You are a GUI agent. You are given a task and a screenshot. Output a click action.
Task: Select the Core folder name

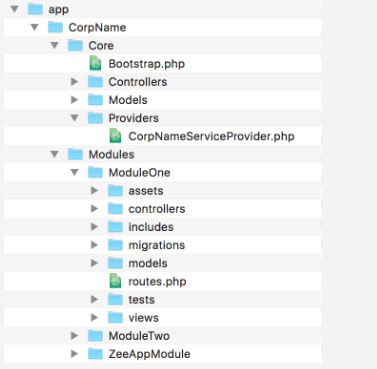coord(101,46)
